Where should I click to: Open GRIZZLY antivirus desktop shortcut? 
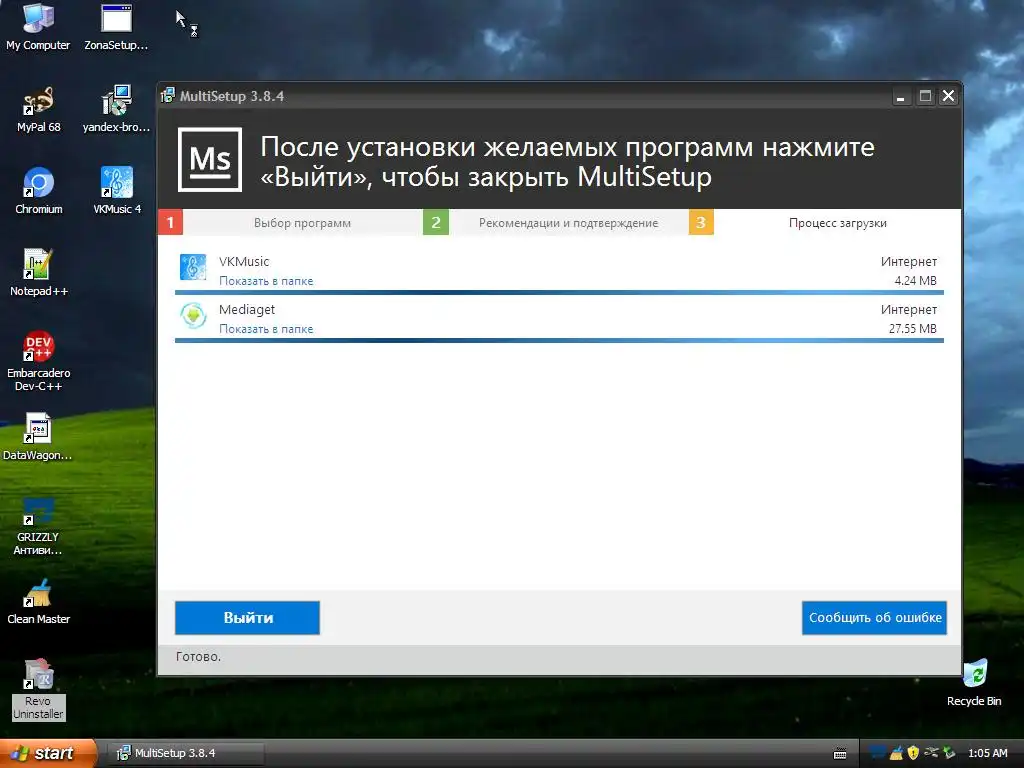38,526
